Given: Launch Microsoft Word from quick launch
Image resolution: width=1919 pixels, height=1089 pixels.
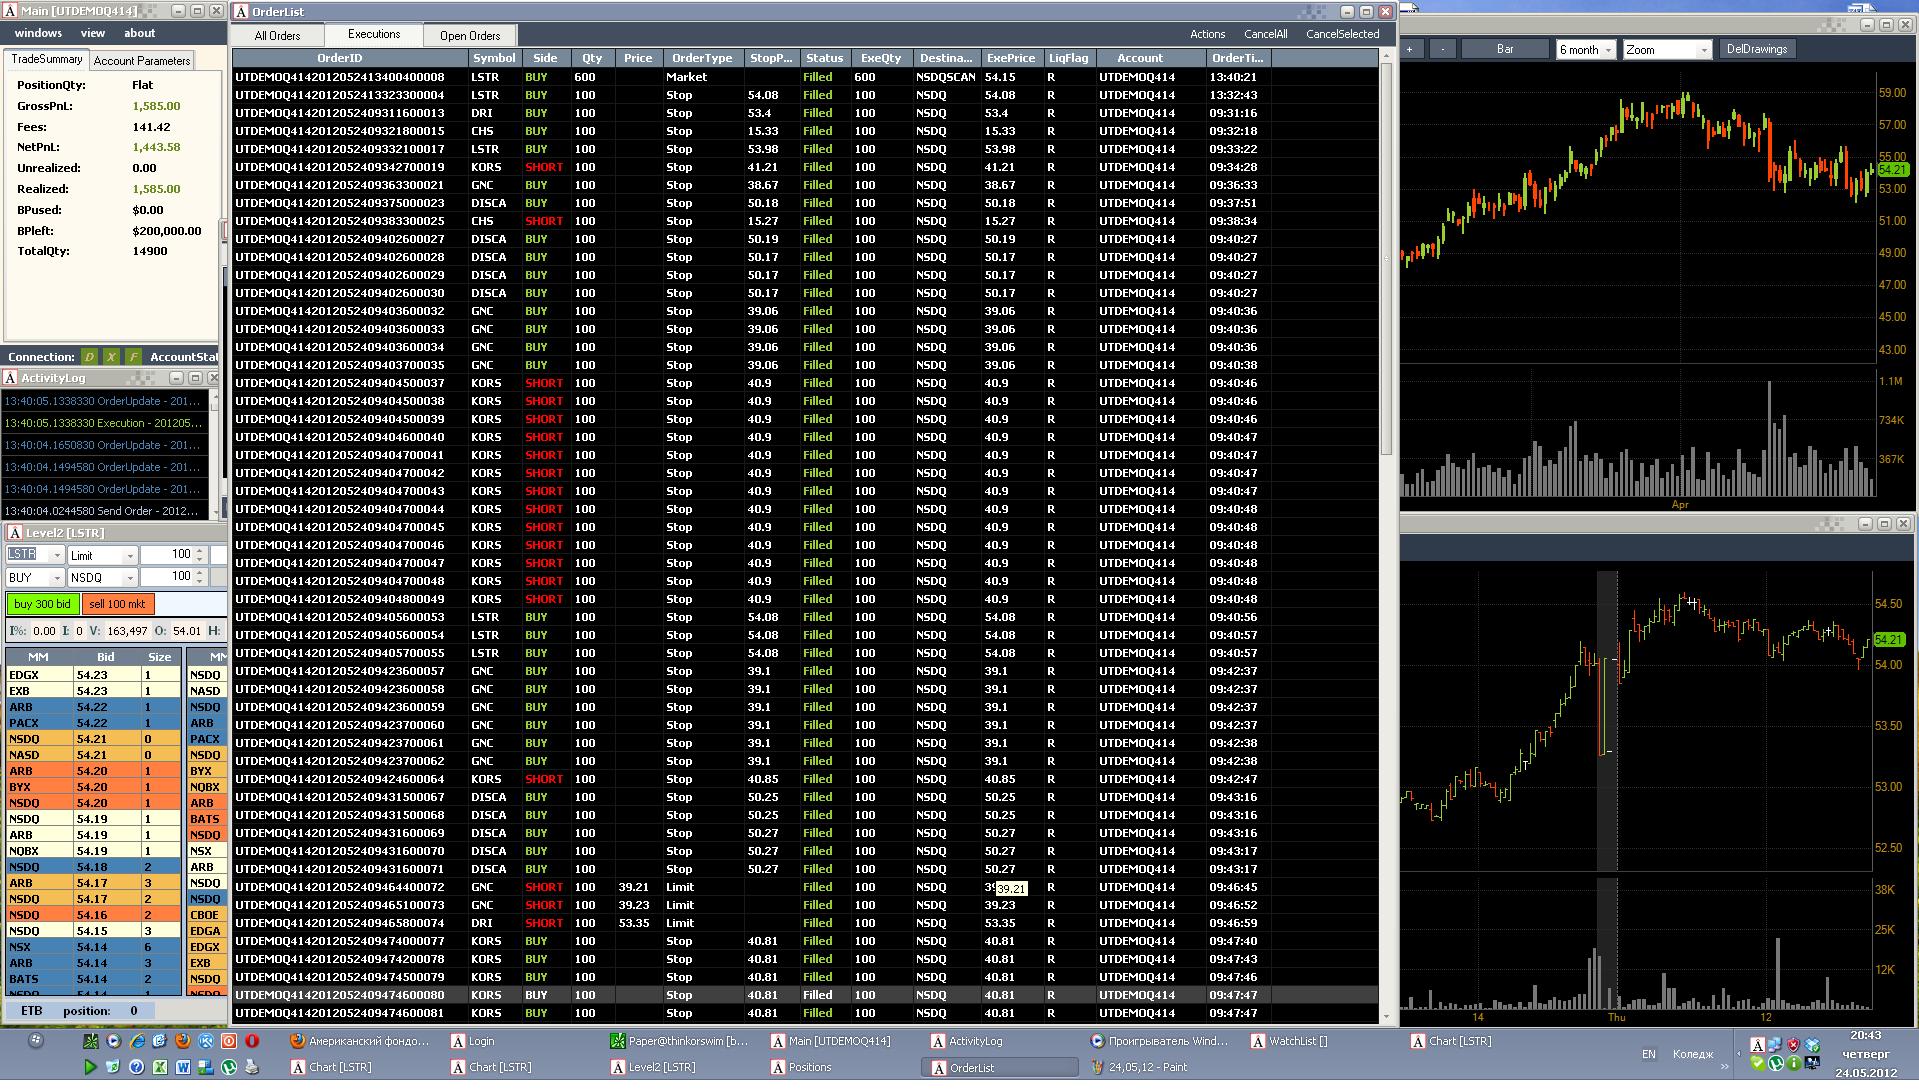Looking at the screenshot, I should tap(183, 1067).
